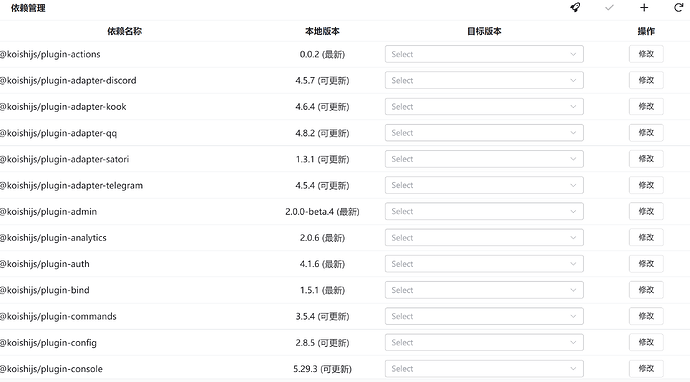Click version 2.0.6 (最新) cell

click(x=323, y=238)
